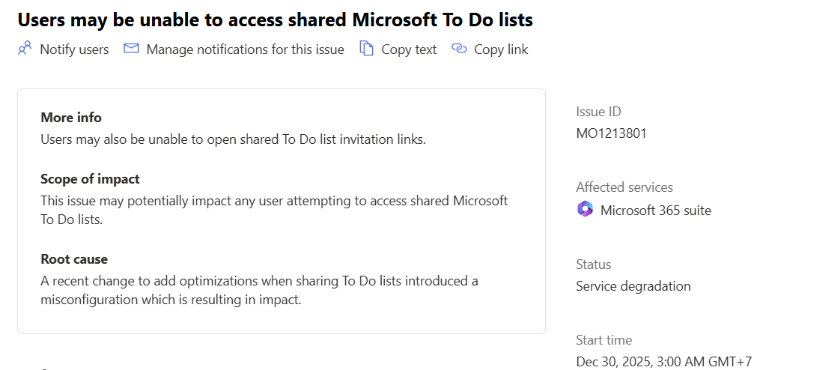This screenshot has height=370, width=819.
Task: Select the Copy link label
Action: point(501,49)
